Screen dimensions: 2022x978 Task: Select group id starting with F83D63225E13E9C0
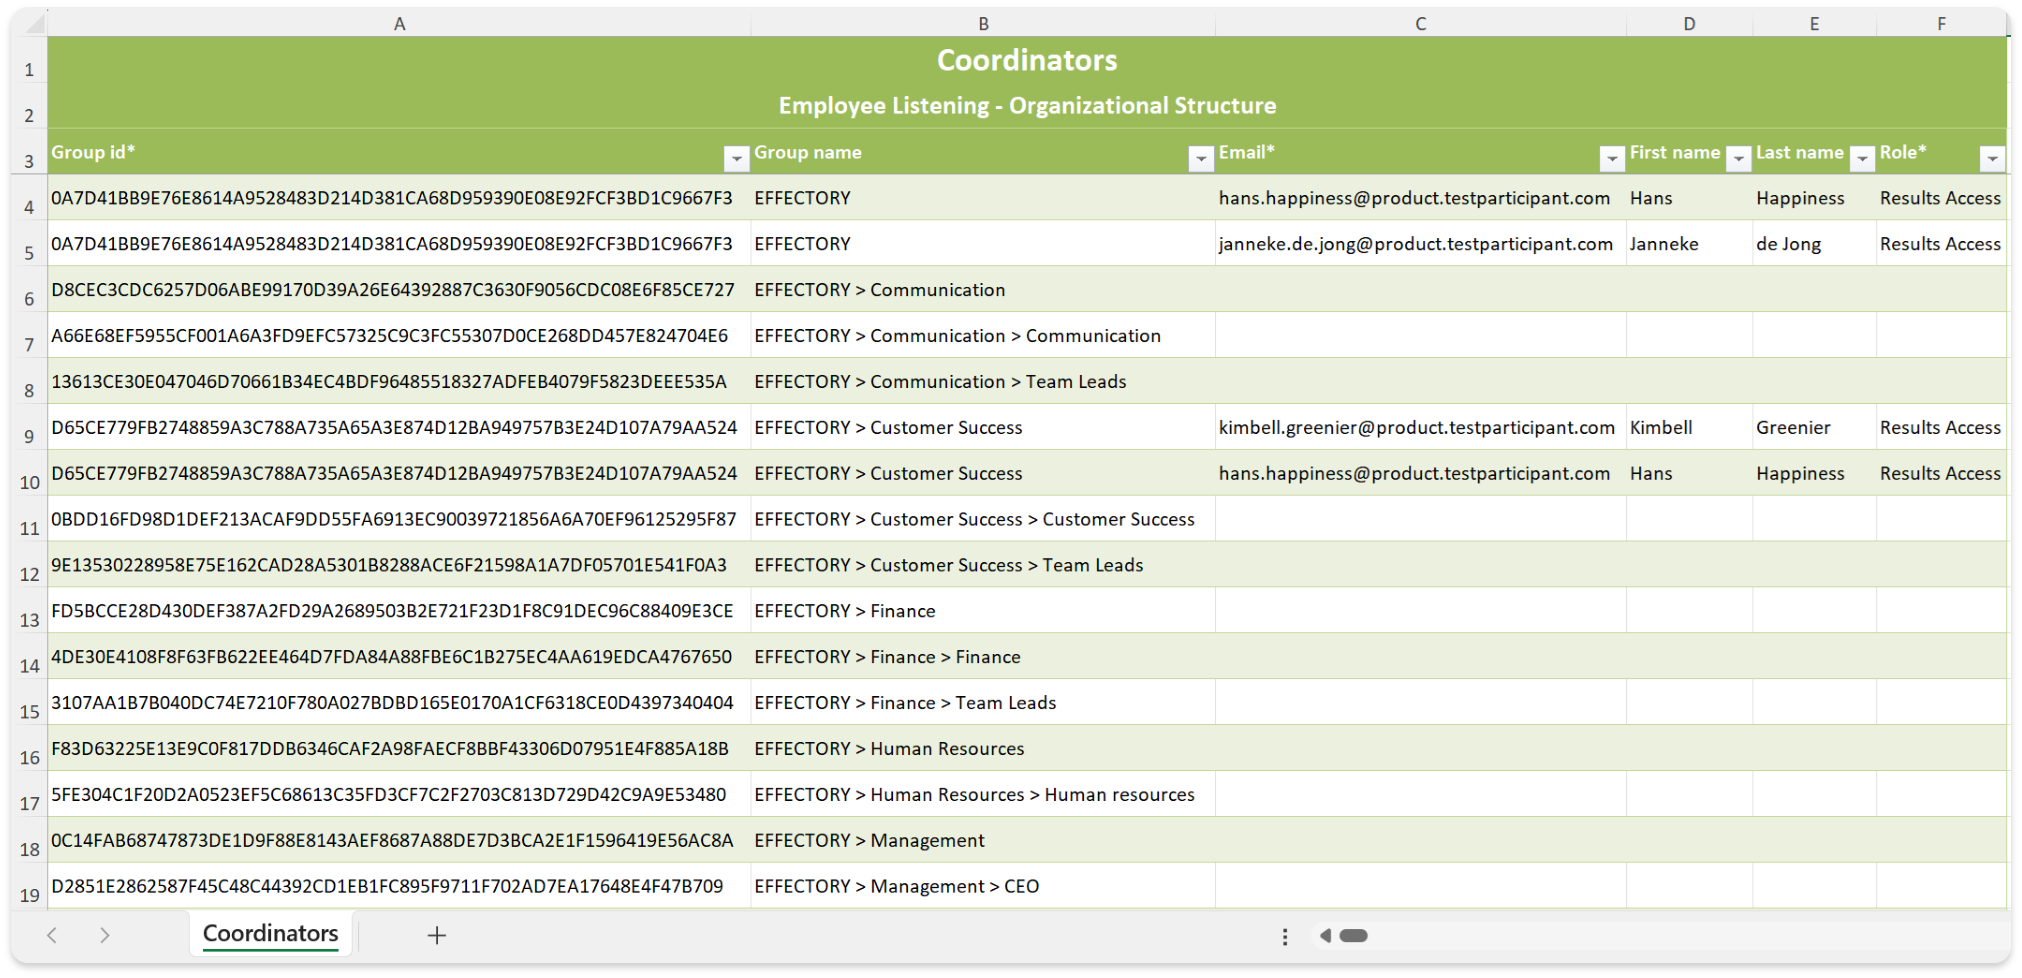click(x=399, y=749)
